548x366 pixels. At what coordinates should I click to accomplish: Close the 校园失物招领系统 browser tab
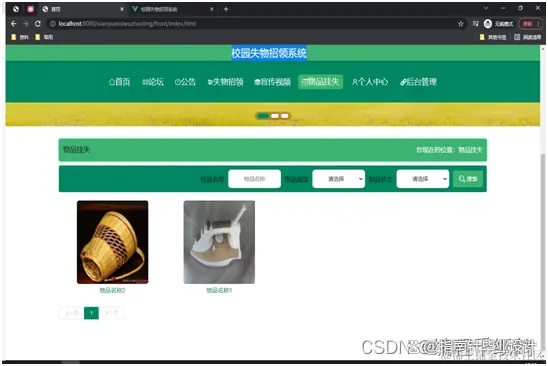(211, 9)
